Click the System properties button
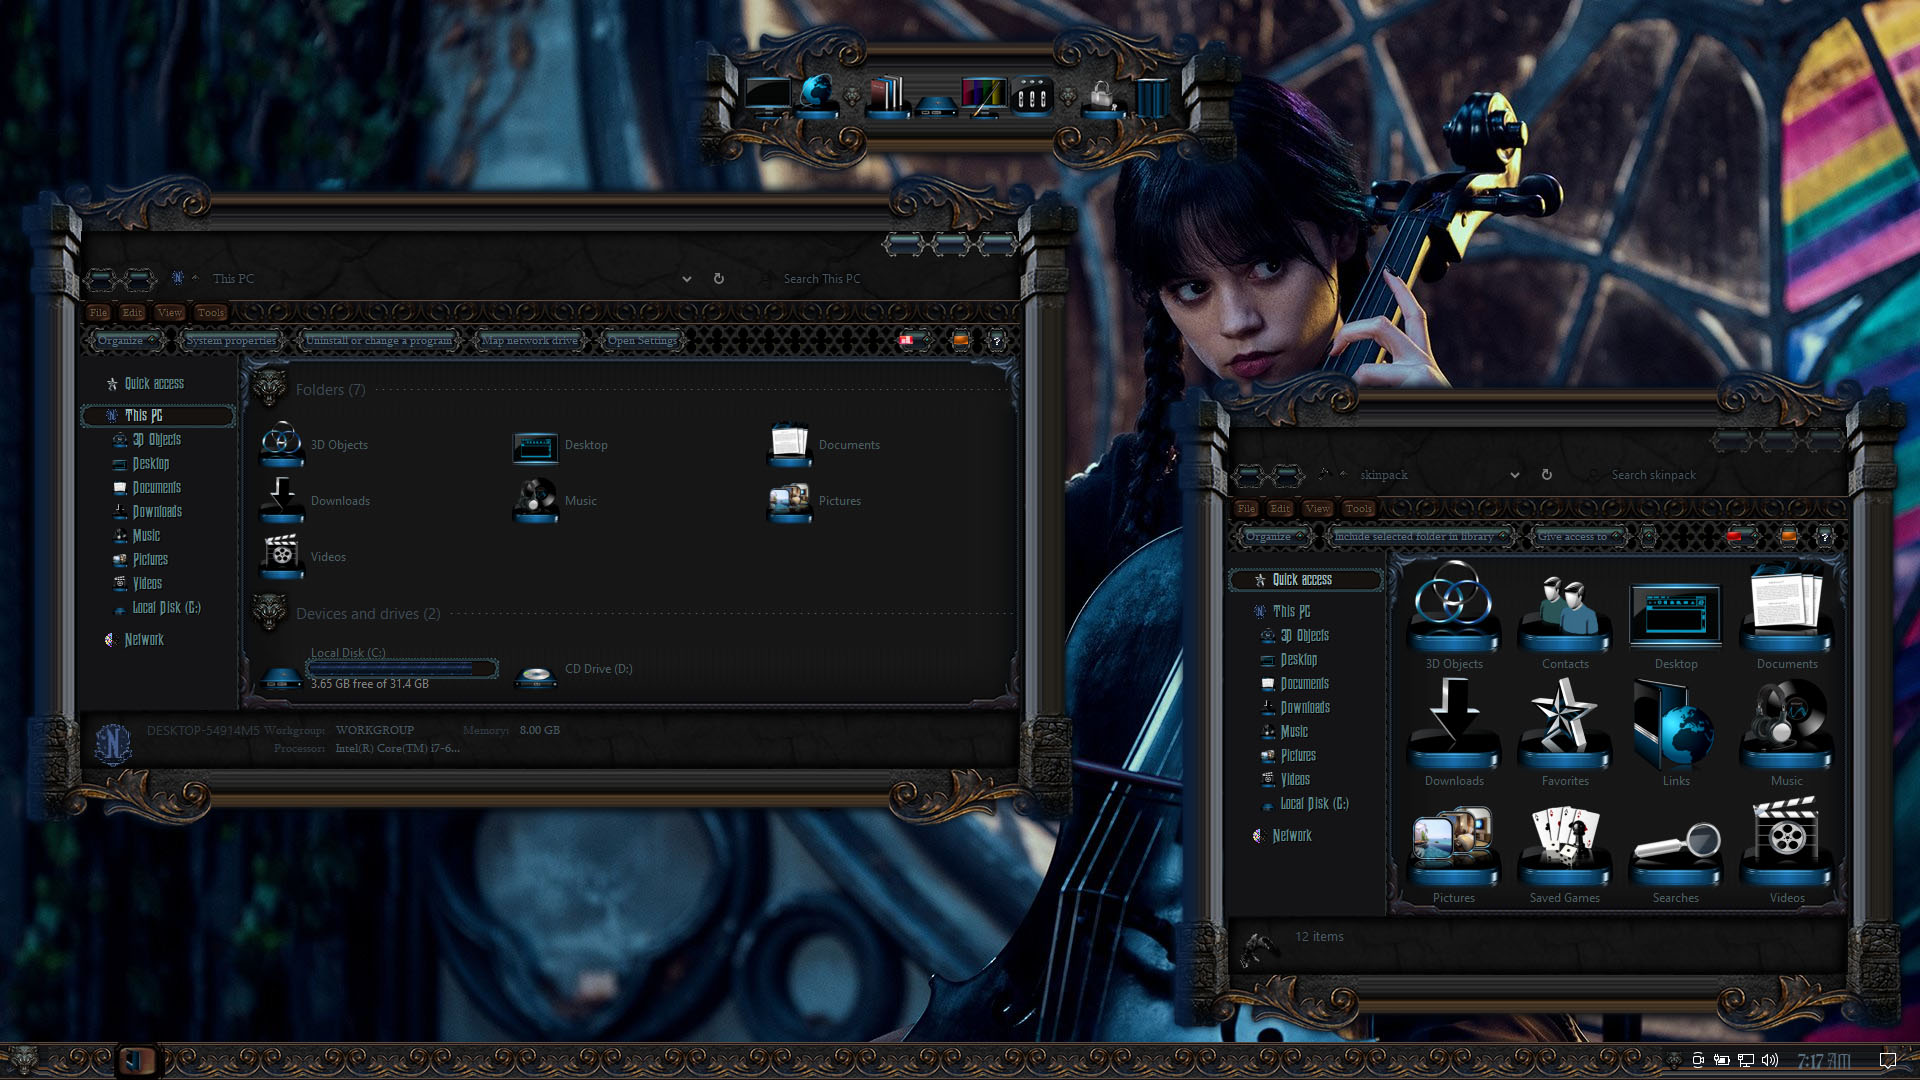The height and width of the screenshot is (1080, 1920). [231, 341]
